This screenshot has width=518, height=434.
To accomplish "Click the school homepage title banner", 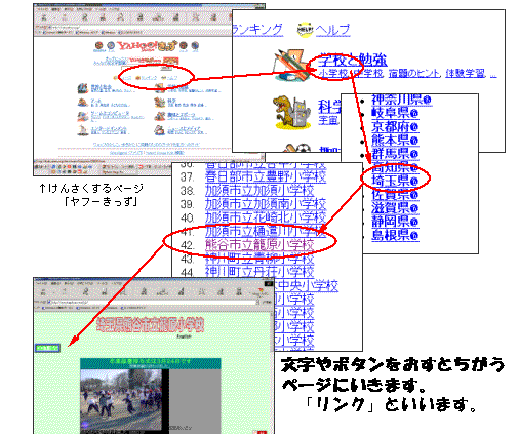I will 150,324.
